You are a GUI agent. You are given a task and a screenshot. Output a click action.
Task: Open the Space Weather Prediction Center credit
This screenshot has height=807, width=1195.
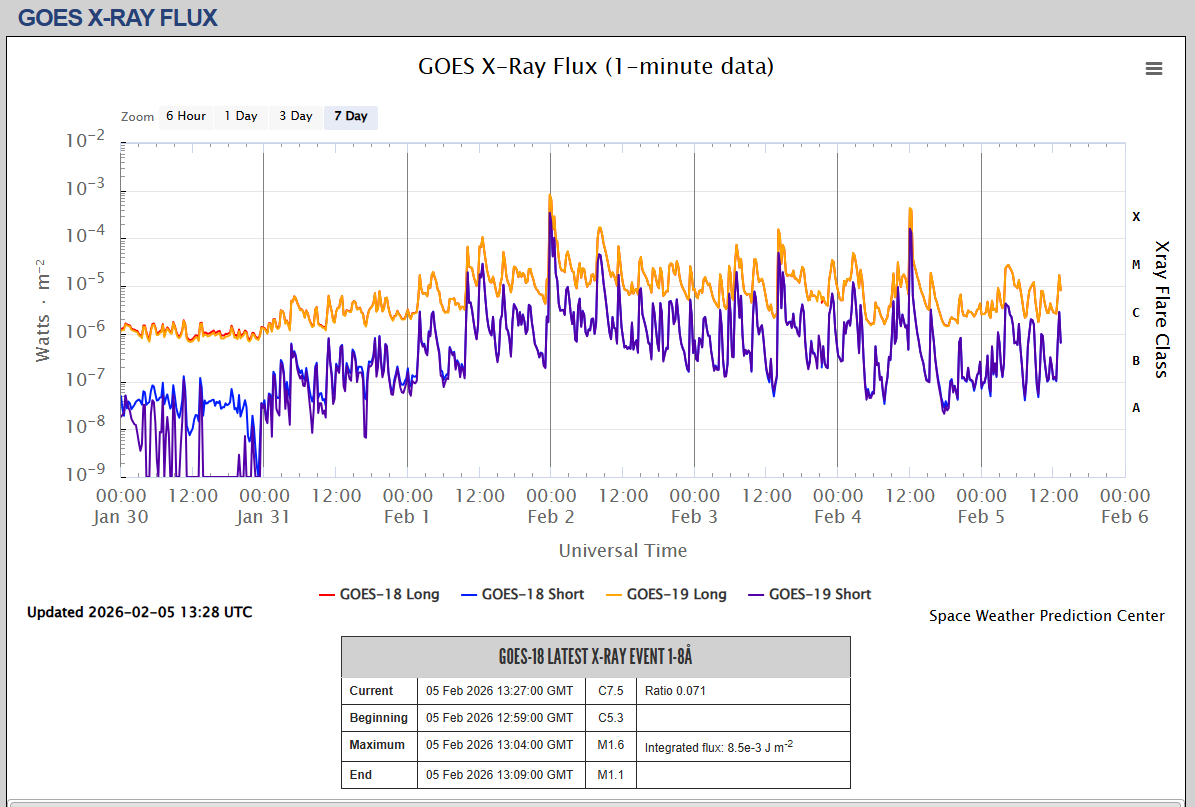coord(1046,616)
